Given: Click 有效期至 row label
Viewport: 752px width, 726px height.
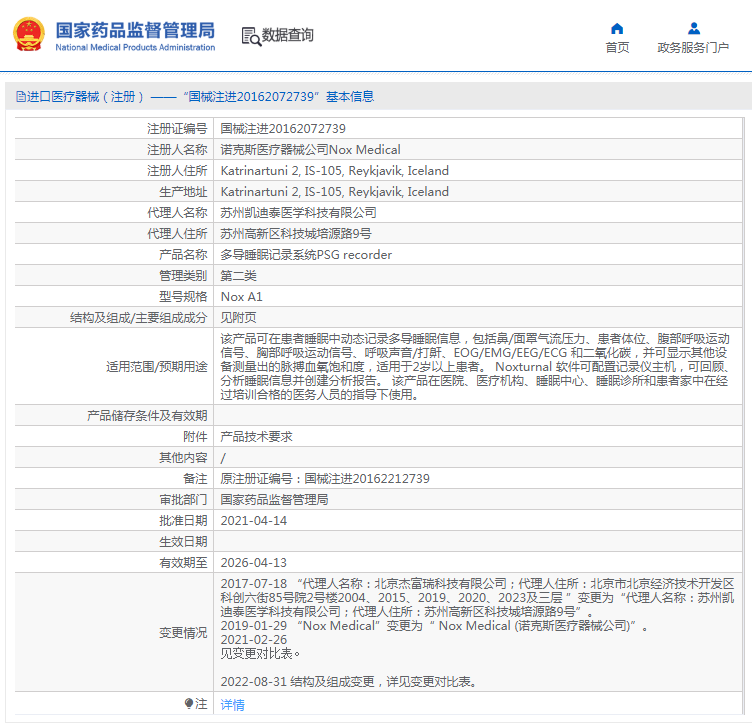Looking at the screenshot, I should [183, 562].
